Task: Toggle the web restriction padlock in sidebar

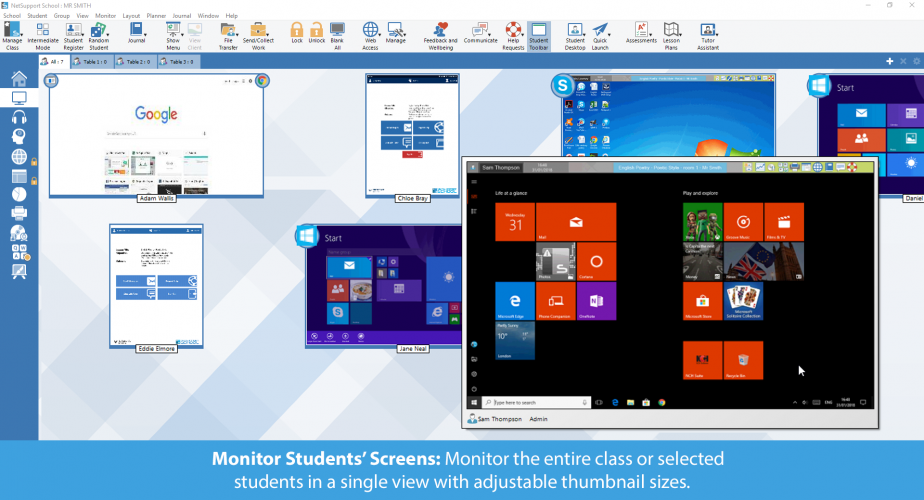Action: (x=34, y=162)
